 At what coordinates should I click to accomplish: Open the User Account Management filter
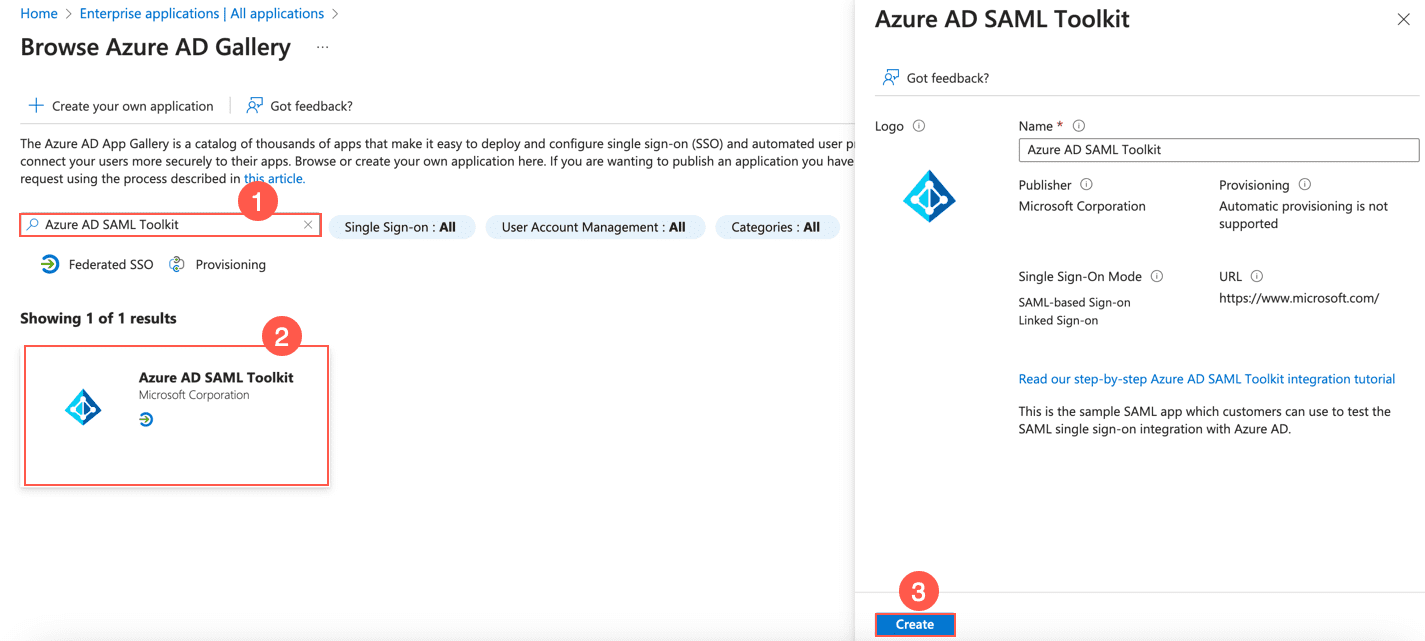[x=594, y=227]
